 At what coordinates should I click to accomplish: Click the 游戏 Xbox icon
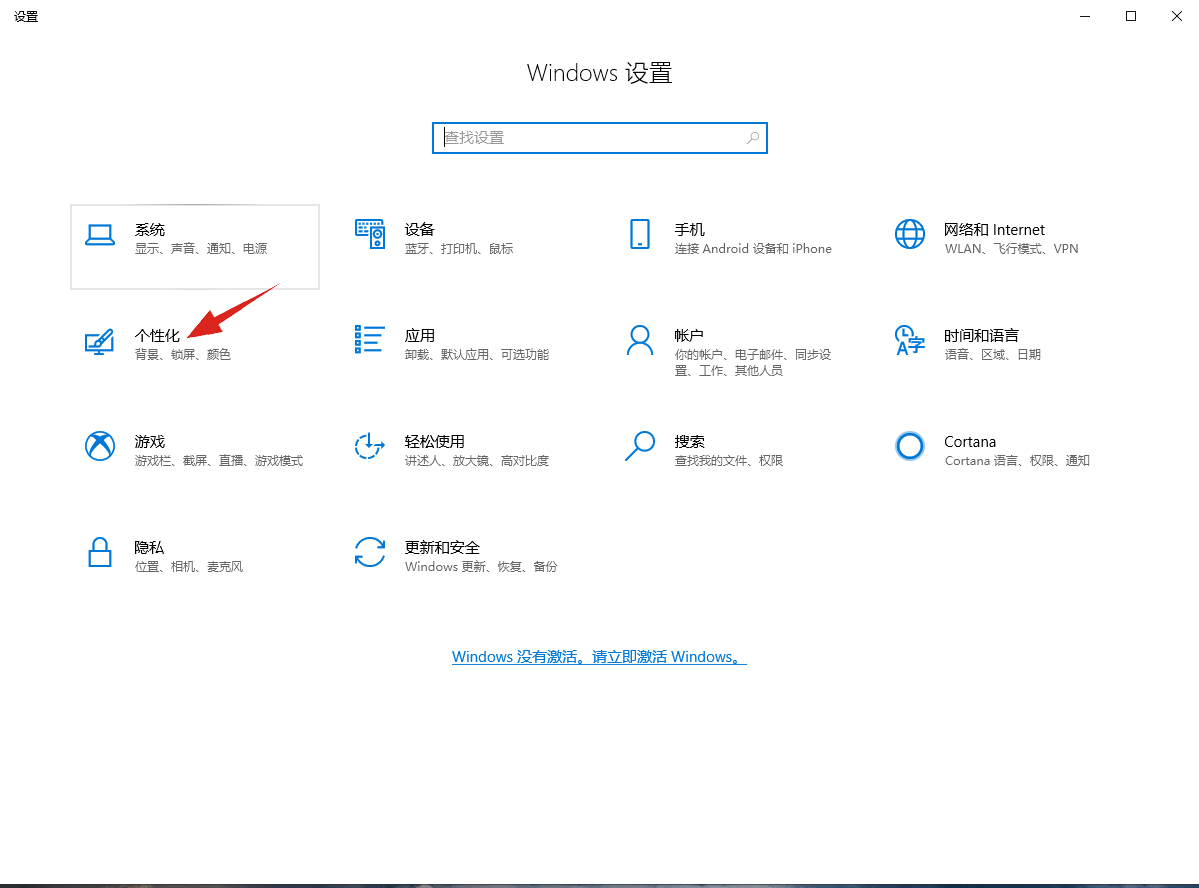click(x=99, y=446)
